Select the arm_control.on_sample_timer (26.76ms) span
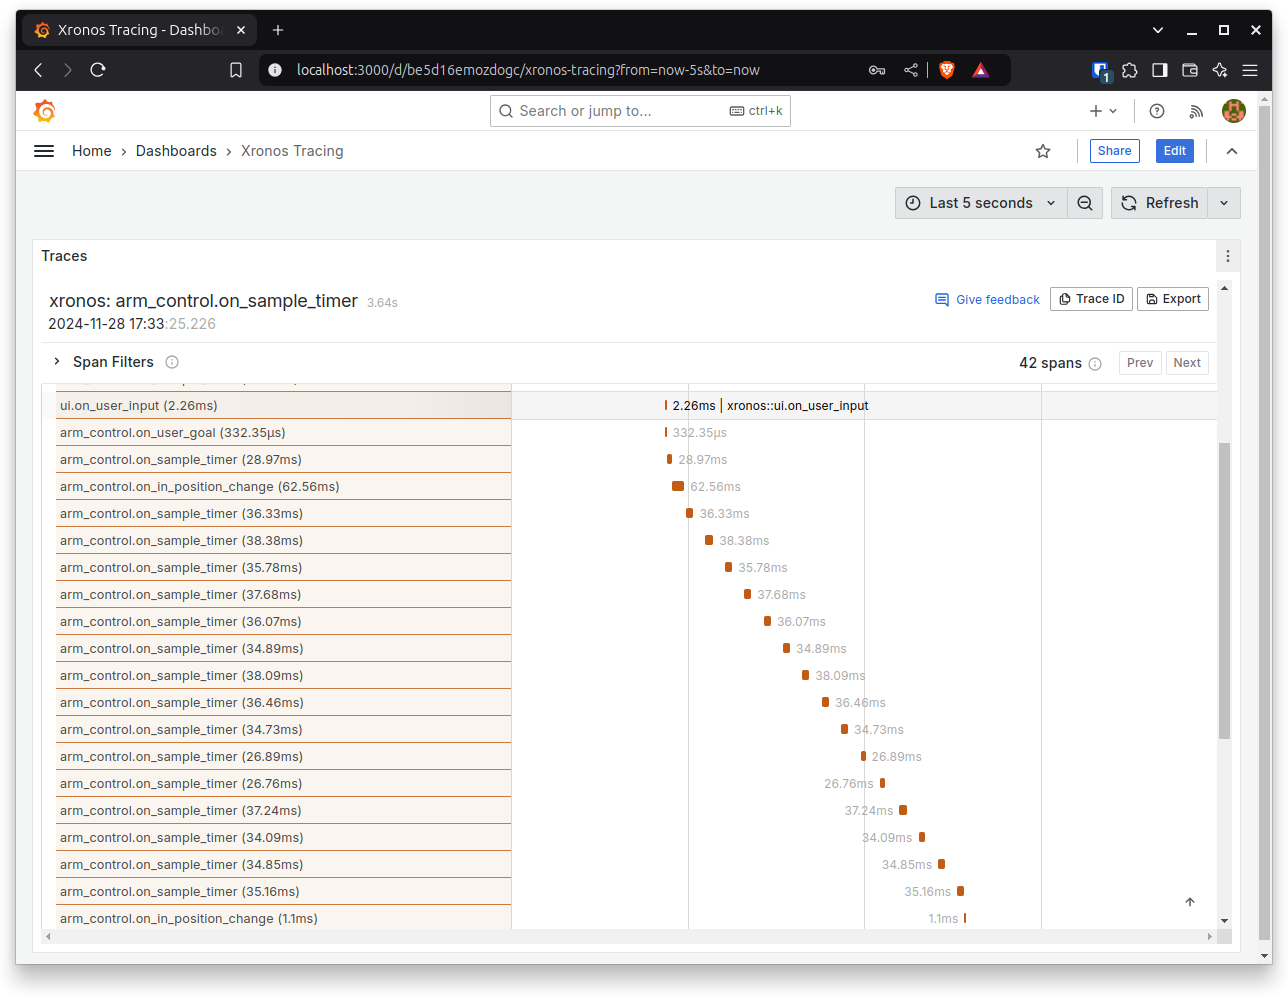 pyautogui.click(x=284, y=784)
